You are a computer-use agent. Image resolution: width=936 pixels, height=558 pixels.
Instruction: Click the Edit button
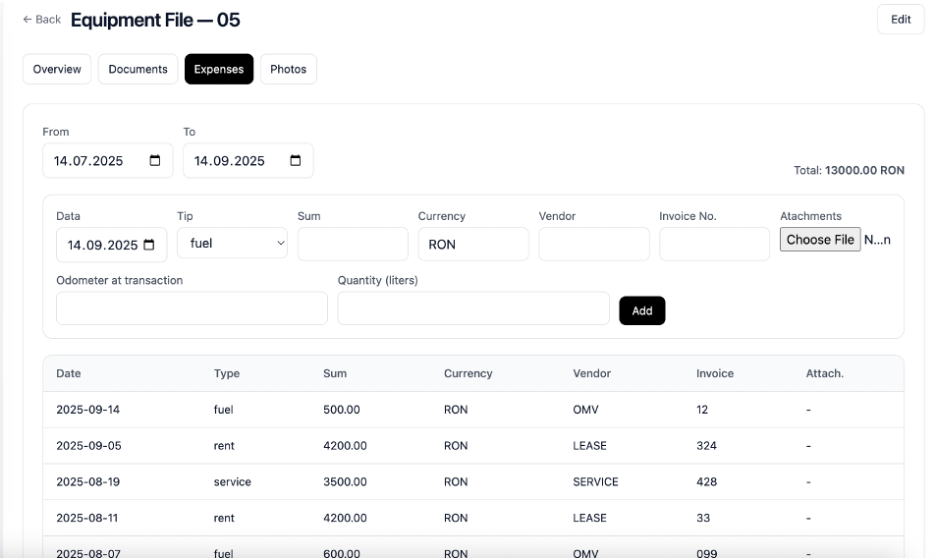pyautogui.click(x=900, y=20)
